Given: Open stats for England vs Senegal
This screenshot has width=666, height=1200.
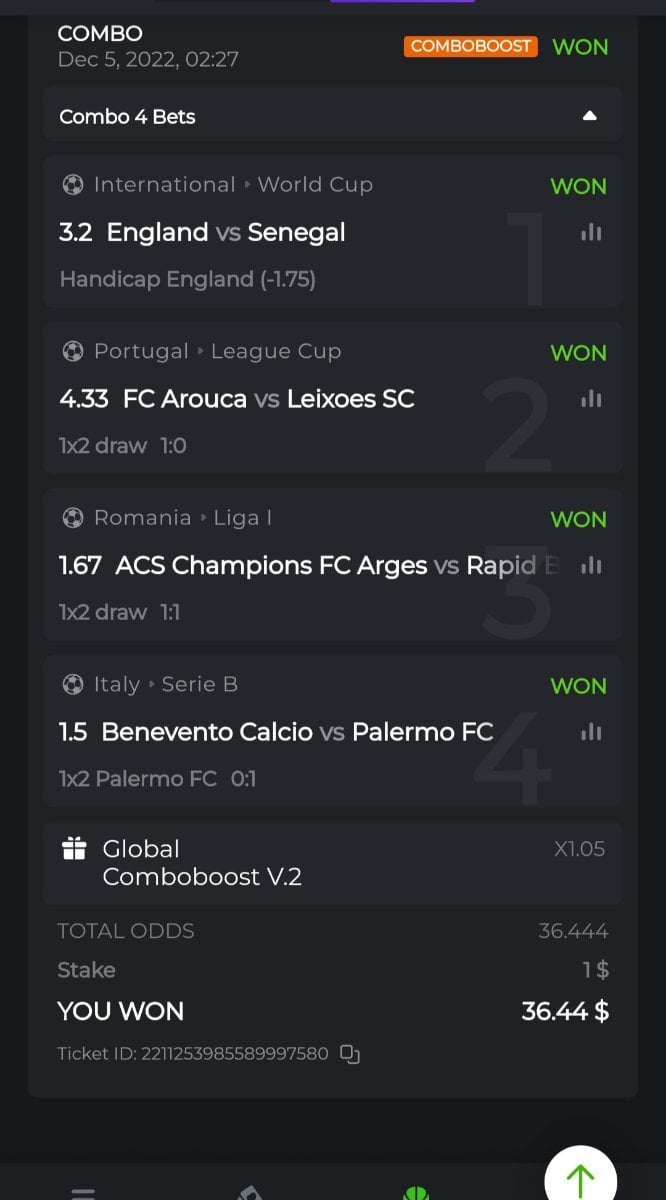Looking at the screenshot, I should pyautogui.click(x=591, y=232).
